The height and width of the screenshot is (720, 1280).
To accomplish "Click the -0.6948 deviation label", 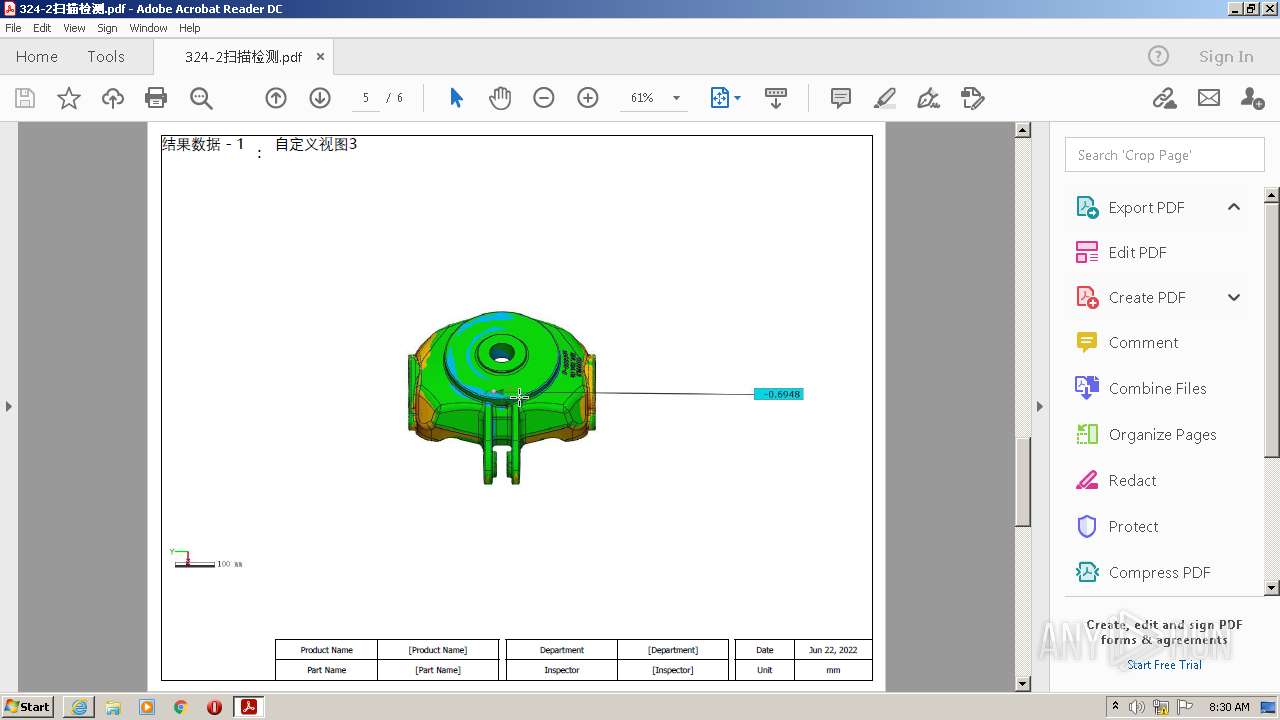I will (x=779, y=394).
